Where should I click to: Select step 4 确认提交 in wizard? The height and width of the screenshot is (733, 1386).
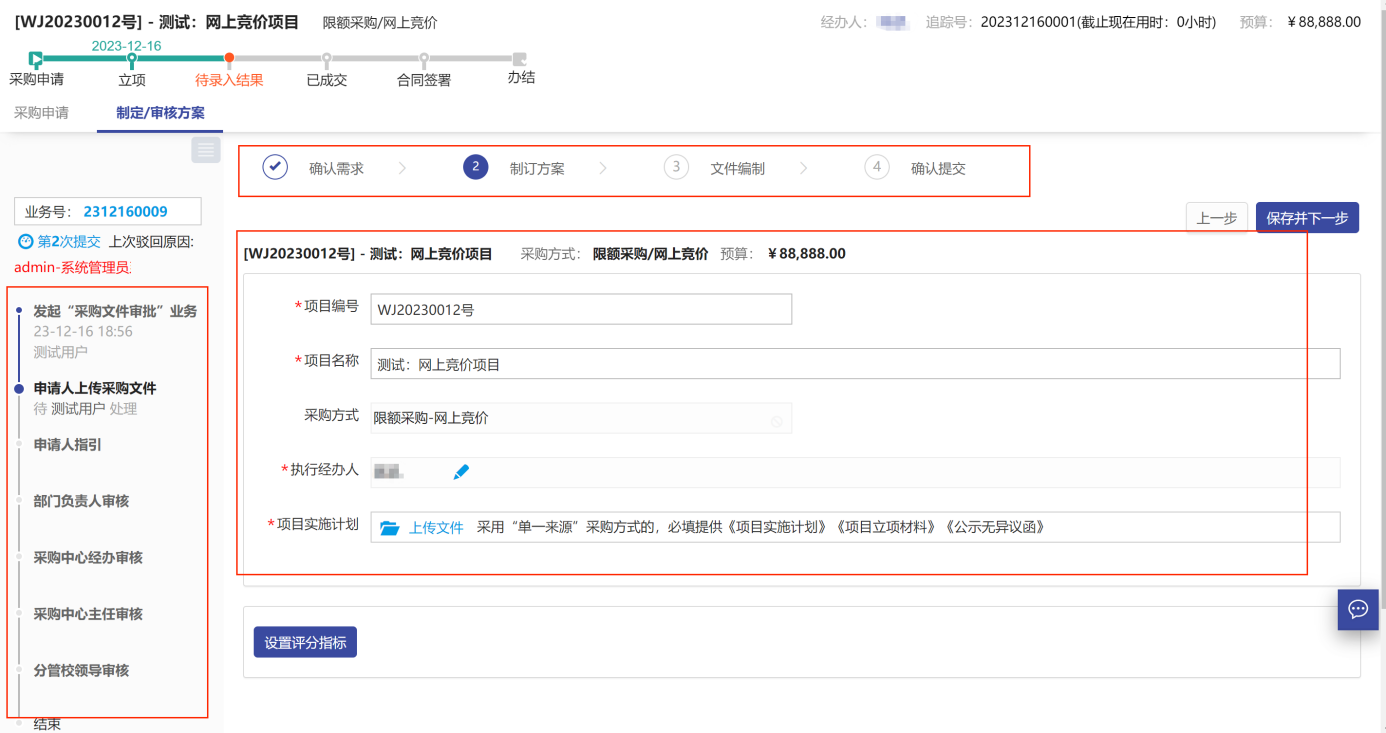click(x=877, y=167)
